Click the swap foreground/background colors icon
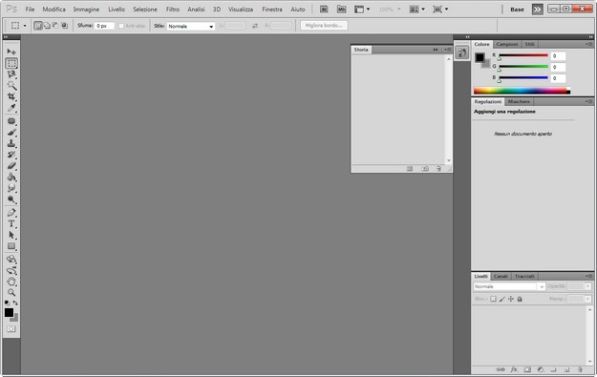 tap(15, 303)
